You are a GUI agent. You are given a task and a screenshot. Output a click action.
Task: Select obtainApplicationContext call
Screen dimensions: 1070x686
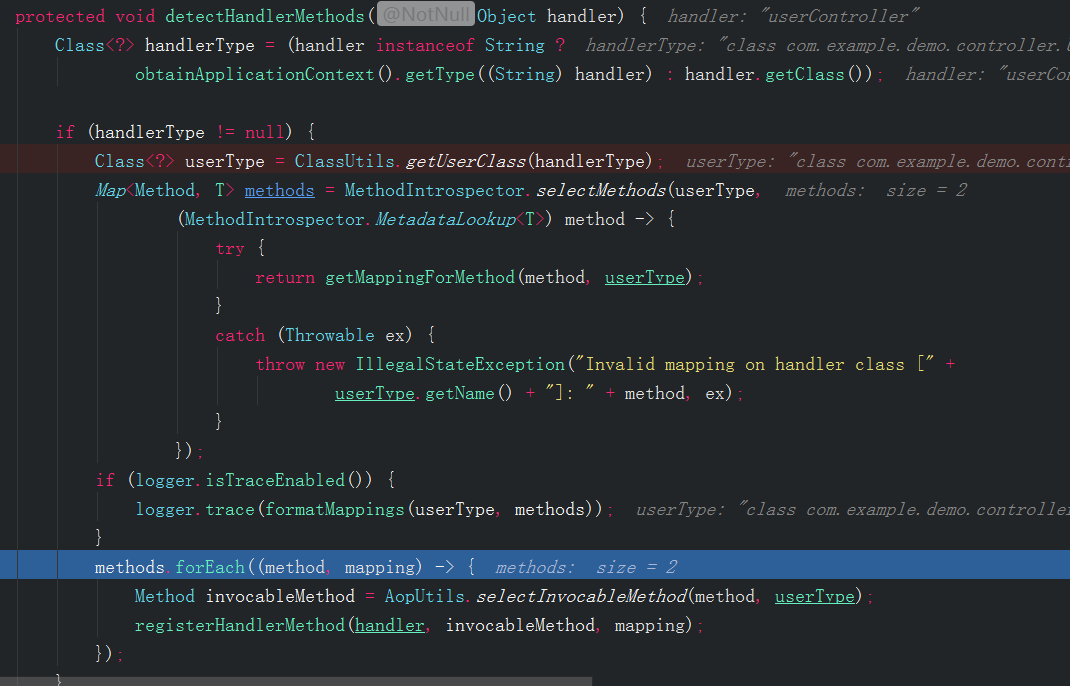pos(255,74)
